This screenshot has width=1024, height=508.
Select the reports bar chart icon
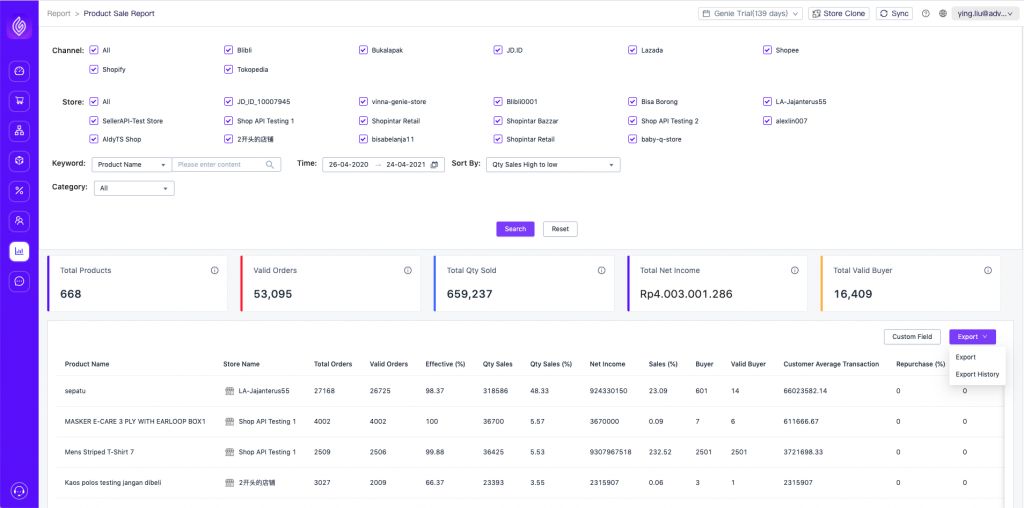[19, 251]
